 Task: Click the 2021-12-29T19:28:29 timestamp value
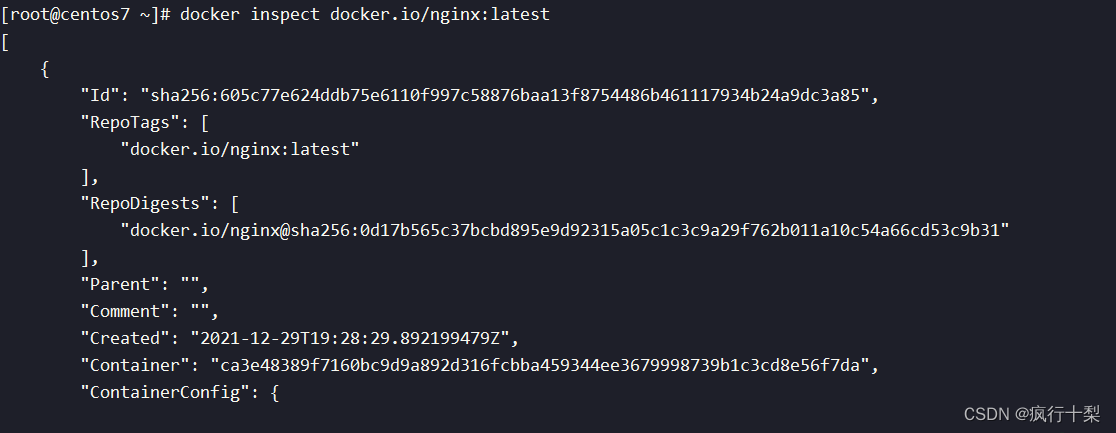349,338
